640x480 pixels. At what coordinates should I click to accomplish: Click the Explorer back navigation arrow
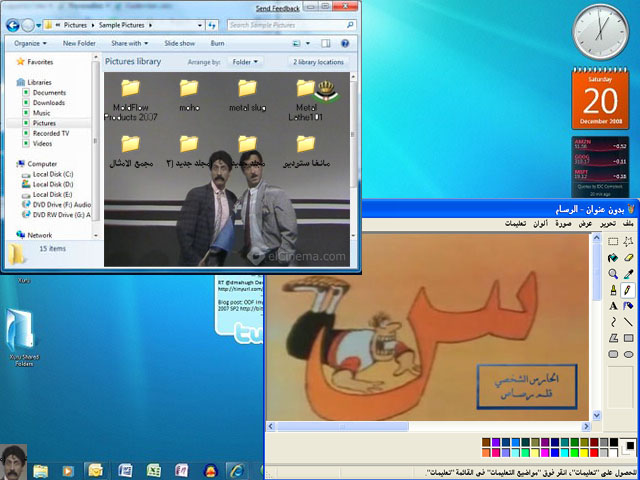point(13,25)
